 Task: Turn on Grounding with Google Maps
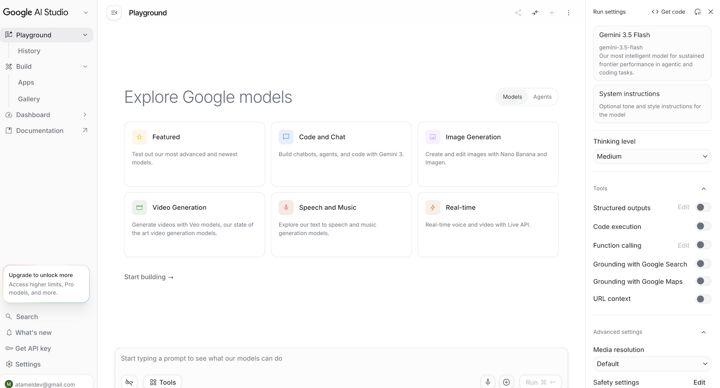[703, 281]
